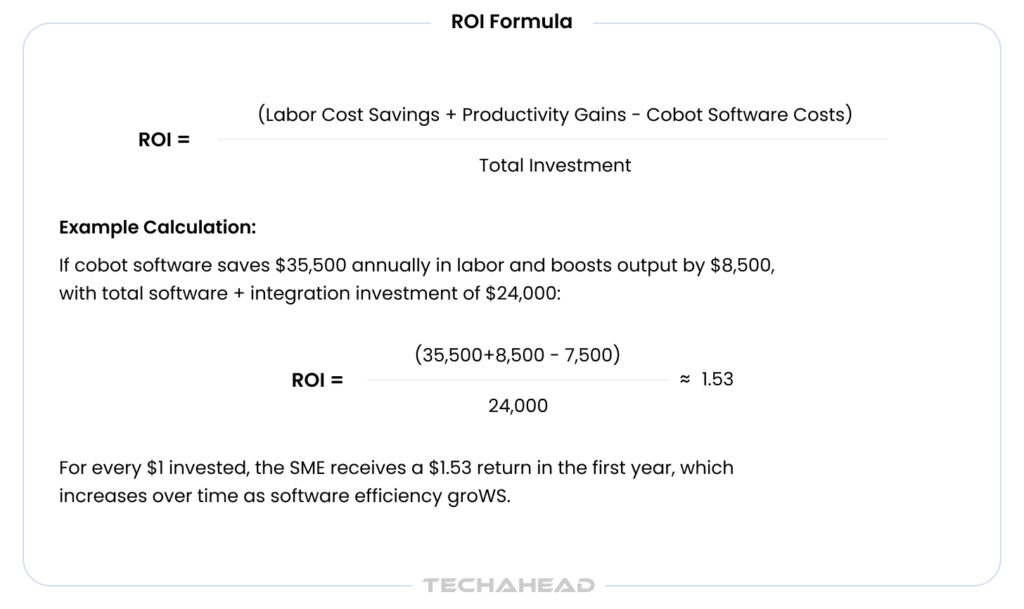
Task: Click the "Total Investment" denominator
Action: [x=555, y=166]
